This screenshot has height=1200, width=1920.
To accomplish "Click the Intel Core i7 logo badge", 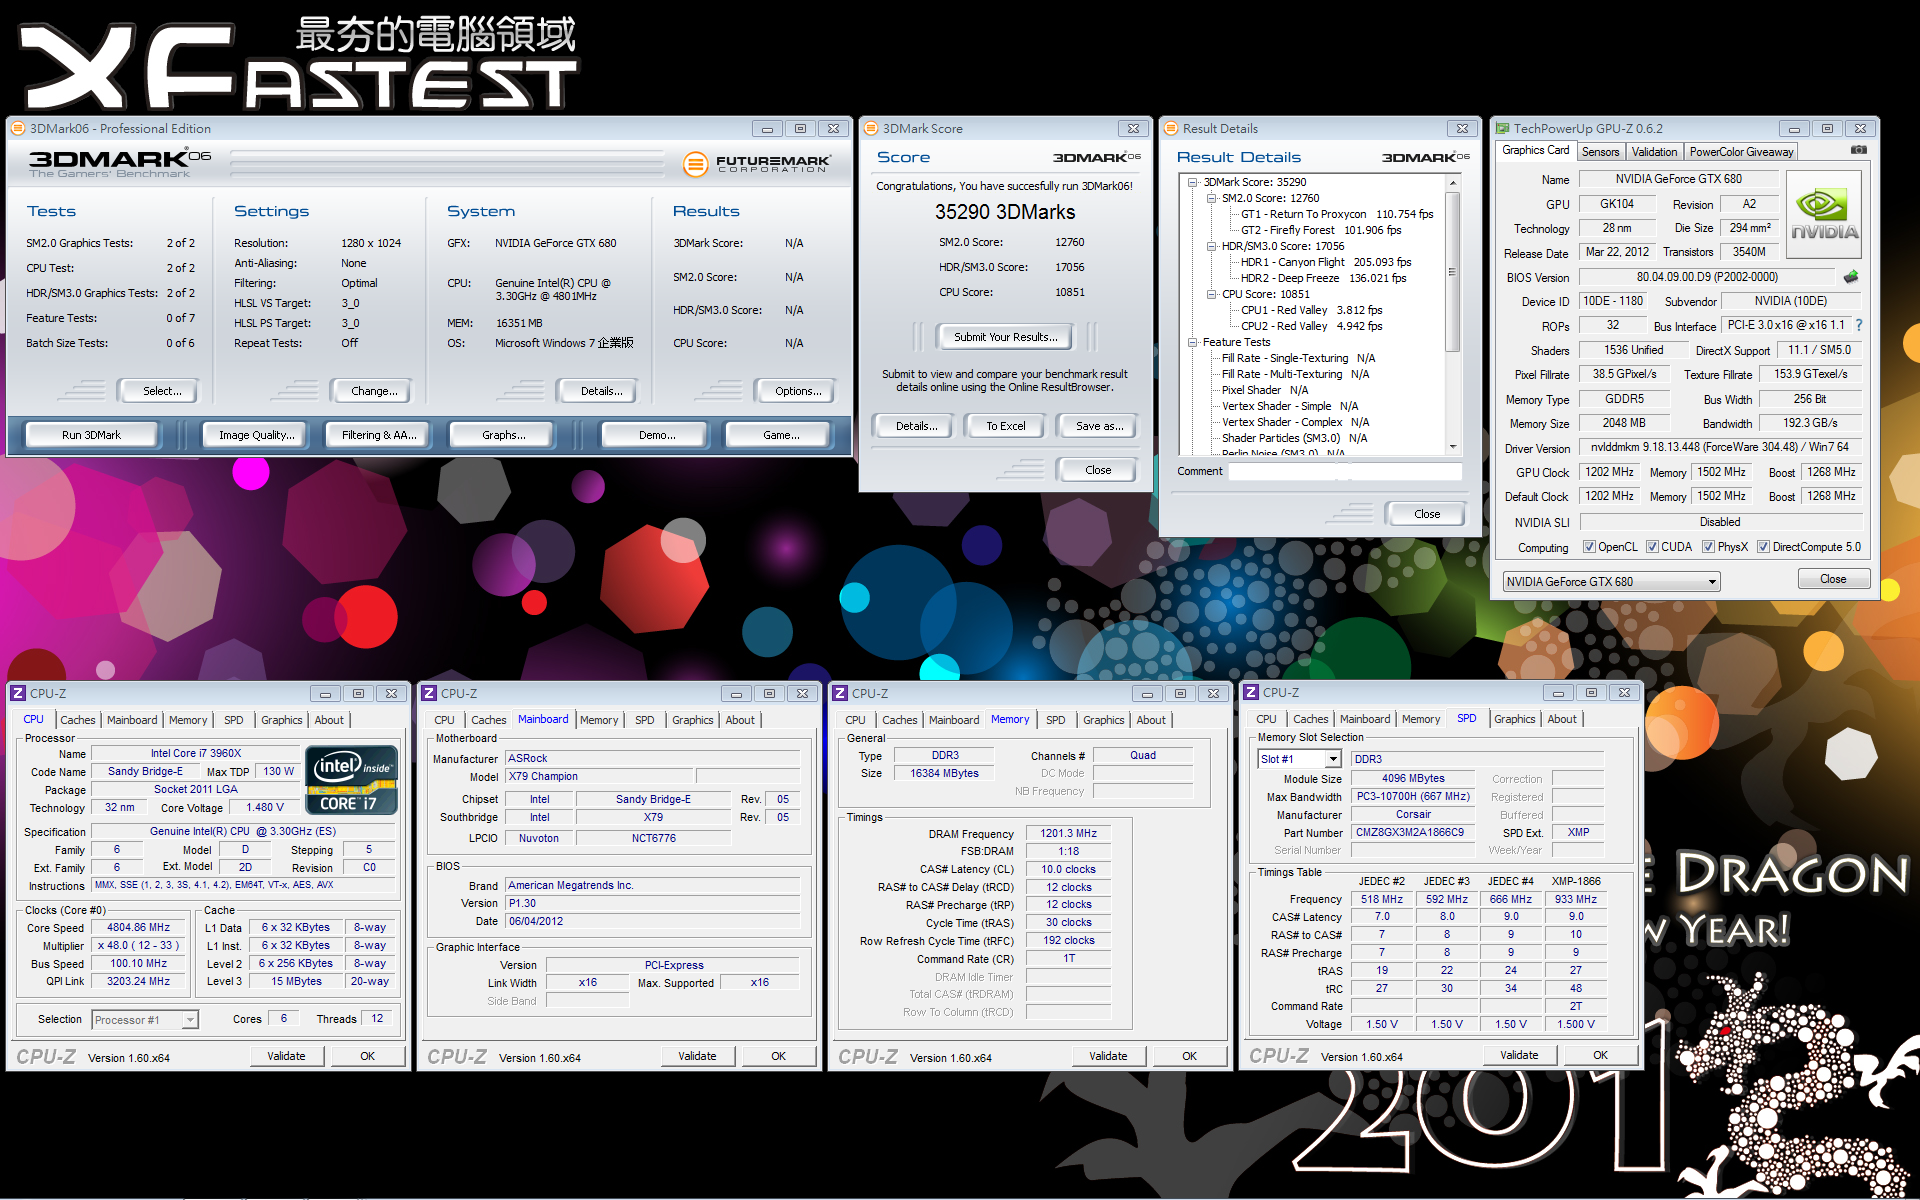I will 351,780.
